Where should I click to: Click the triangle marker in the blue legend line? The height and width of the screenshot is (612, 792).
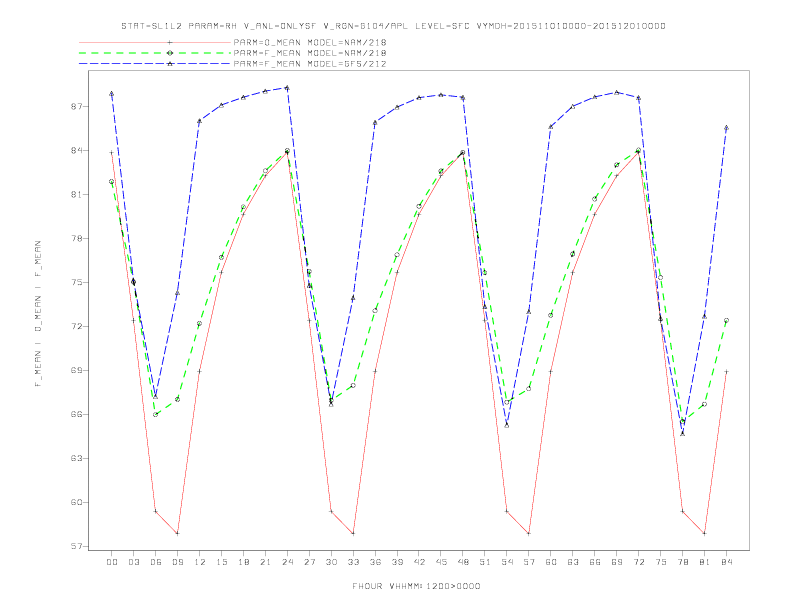[x=170, y=64]
